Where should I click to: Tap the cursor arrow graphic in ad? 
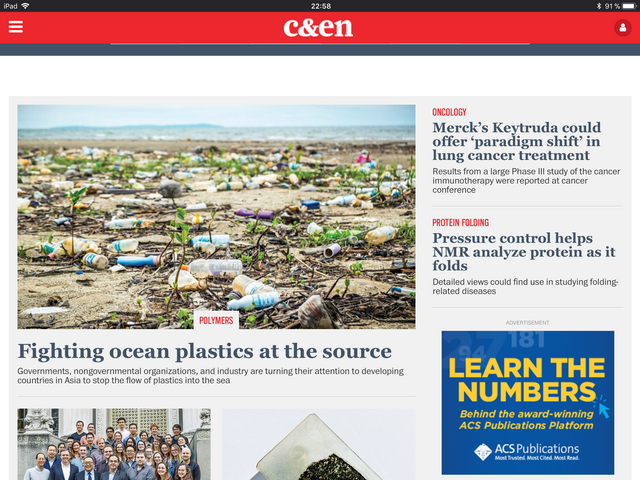click(x=602, y=407)
